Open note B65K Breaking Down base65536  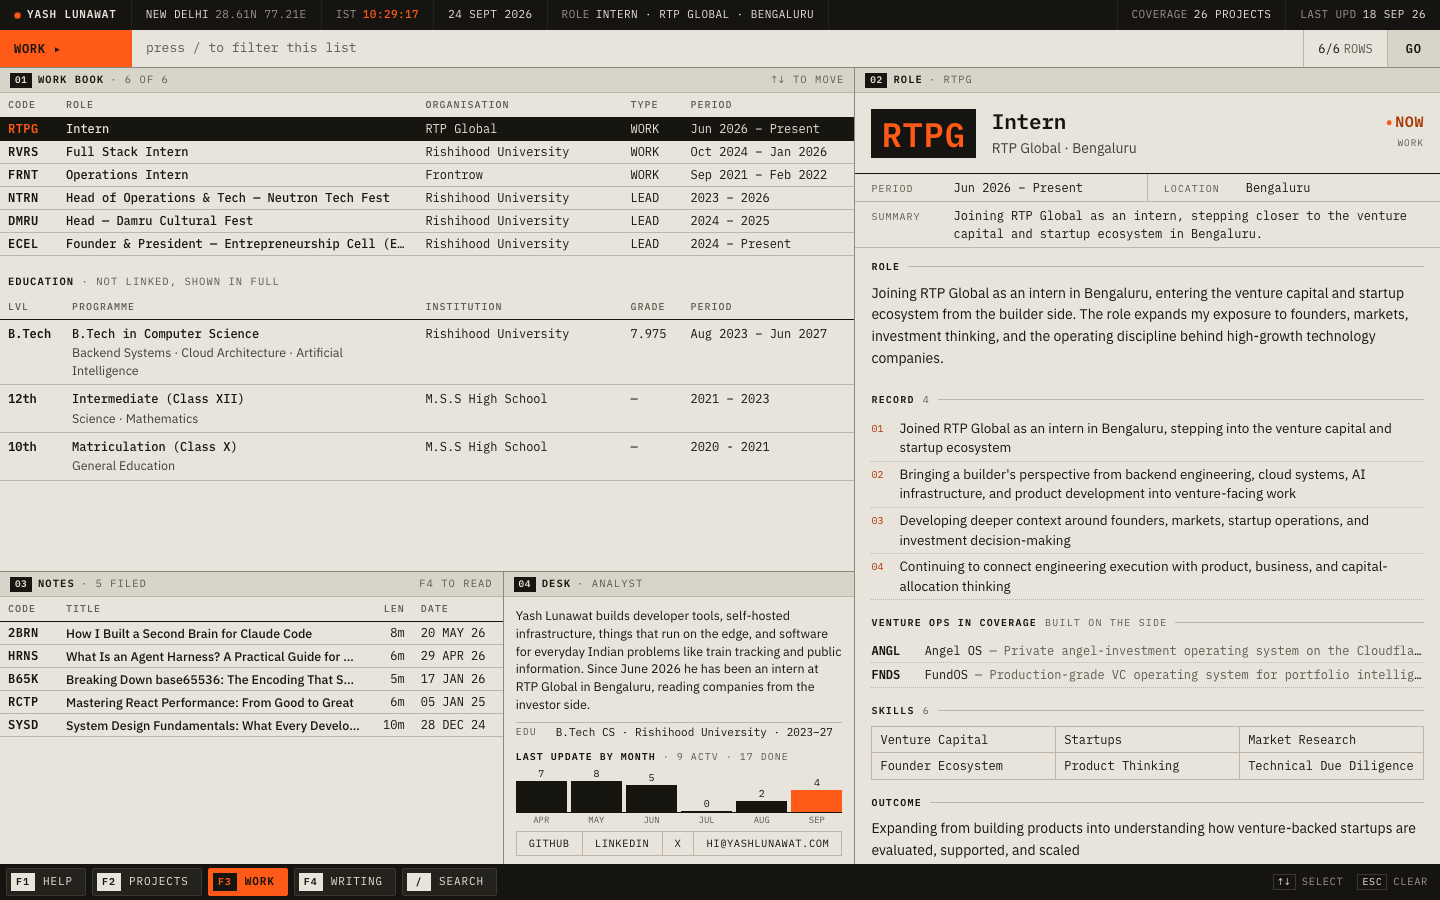coord(251,679)
